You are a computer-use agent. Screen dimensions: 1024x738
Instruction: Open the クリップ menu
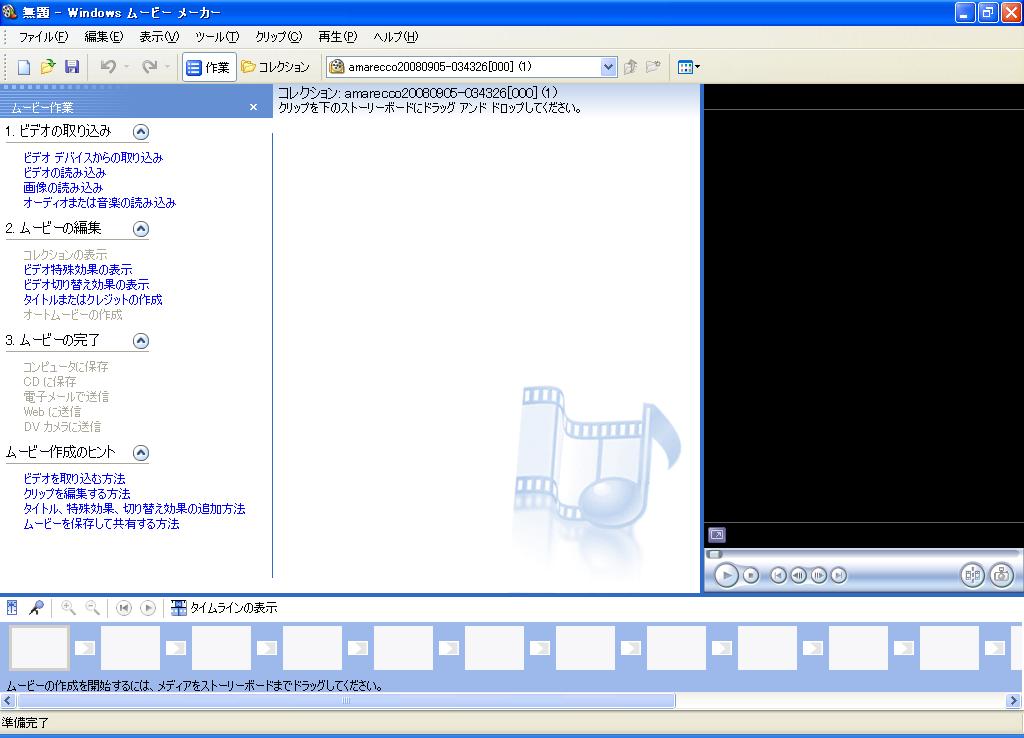point(278,37)
